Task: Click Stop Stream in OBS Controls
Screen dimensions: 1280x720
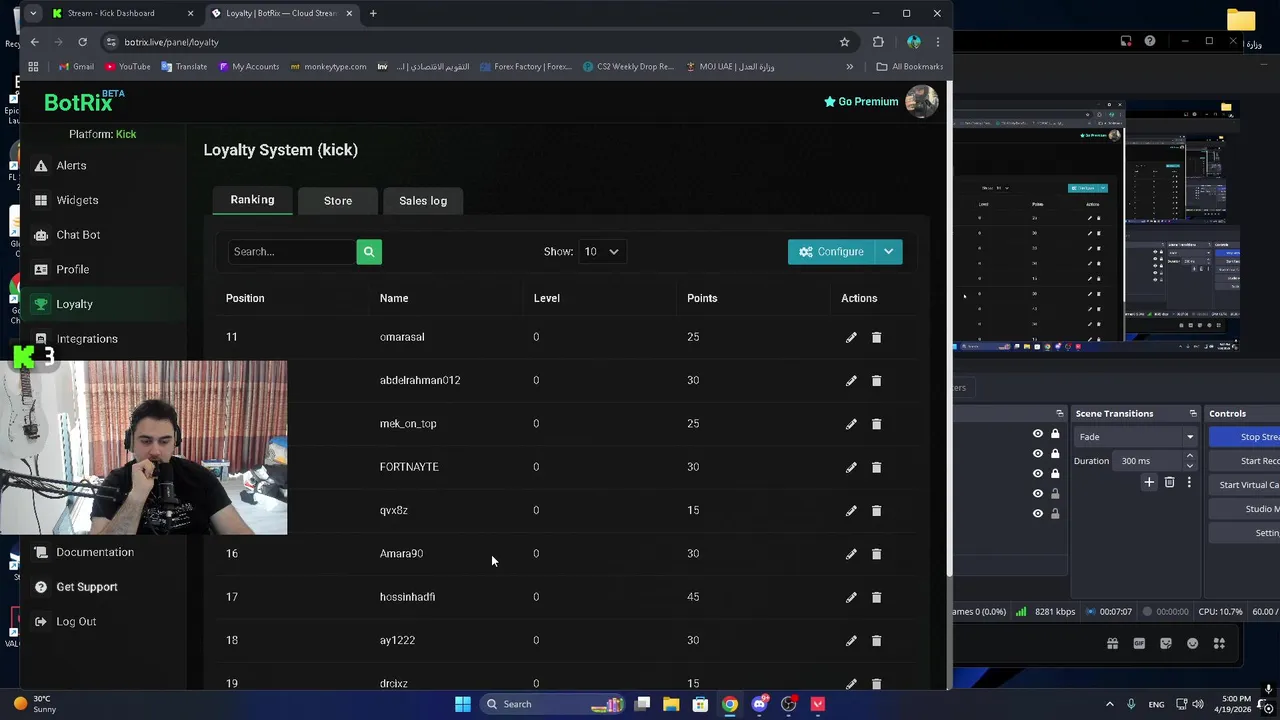Action: (x=1245, y=437)
